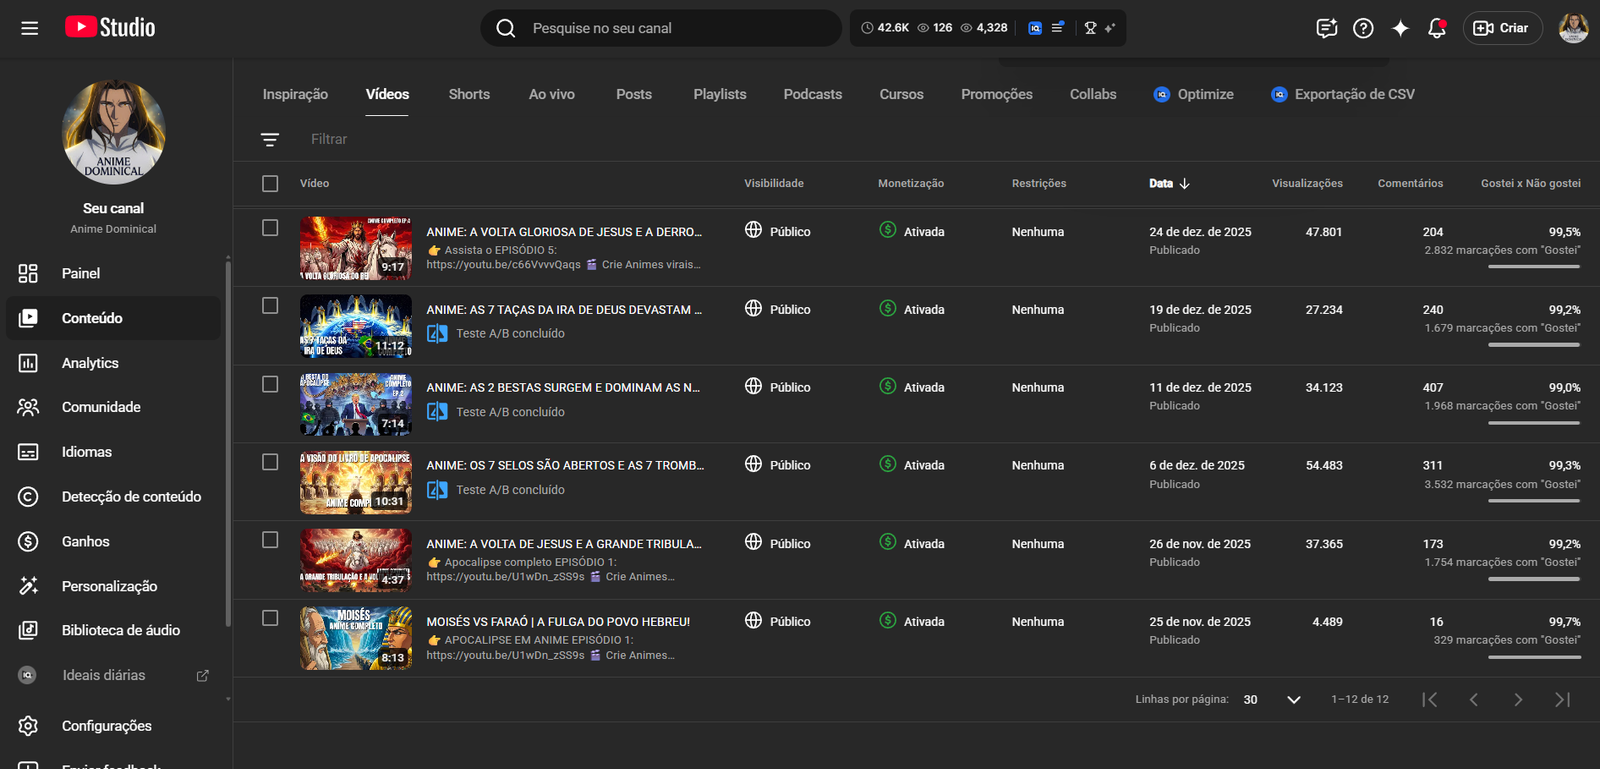Switch to the Shorts tab
The width and height of the screenshot is (1600, 769).
point(469,94)
